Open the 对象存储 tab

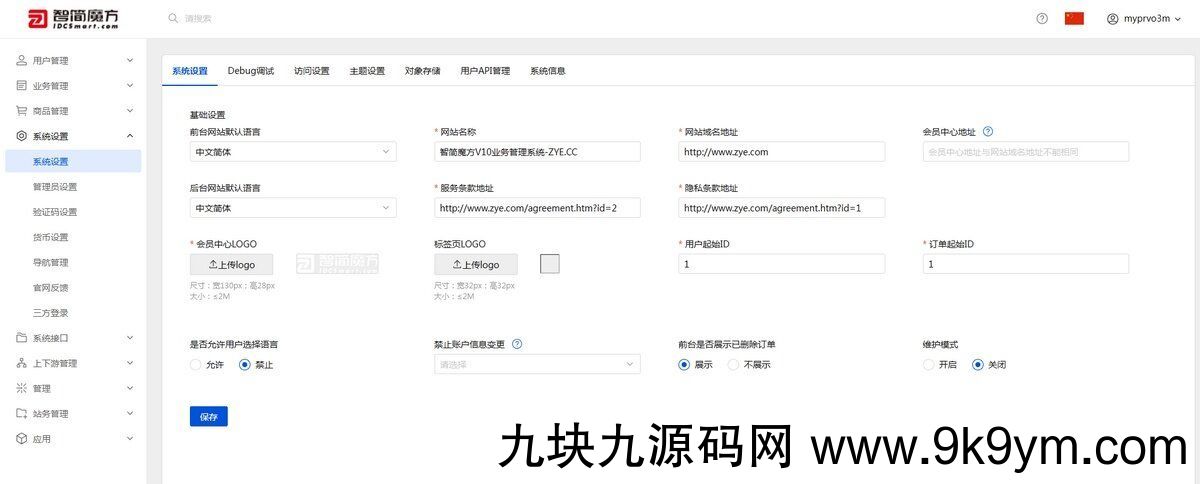point(422,71)
